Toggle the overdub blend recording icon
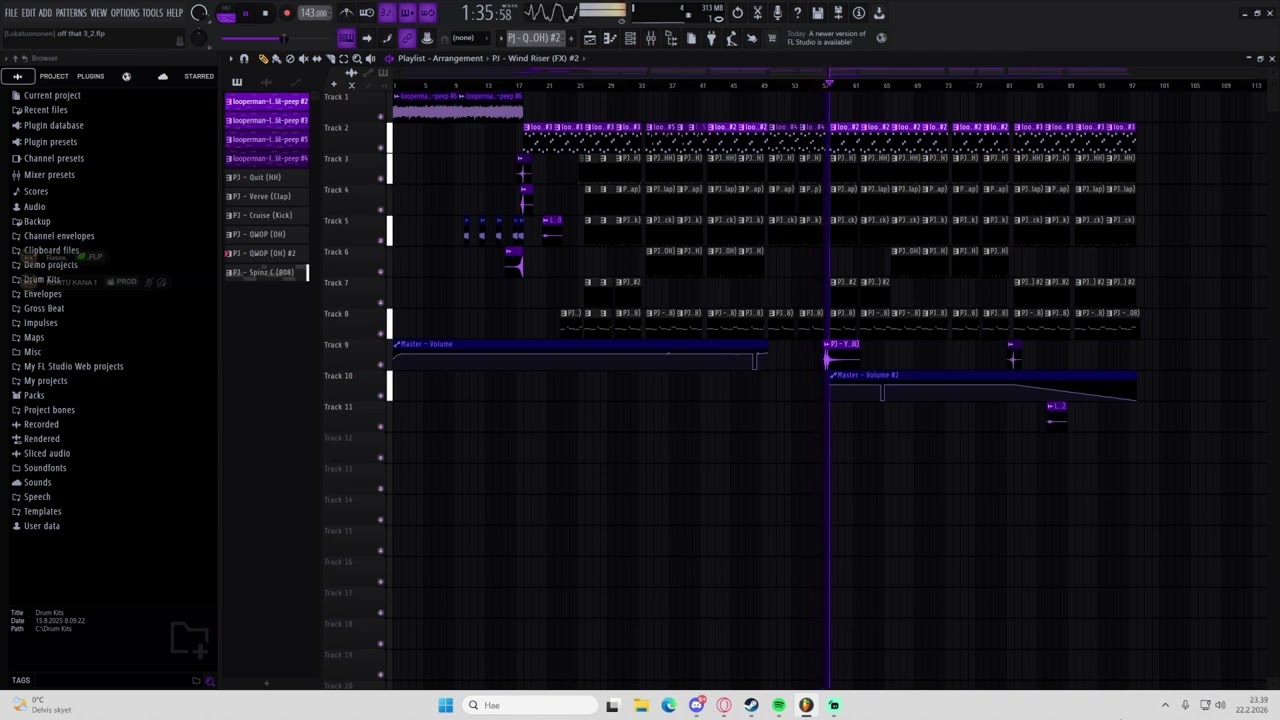The image size is (1280, 720). (x=407, y=13)
